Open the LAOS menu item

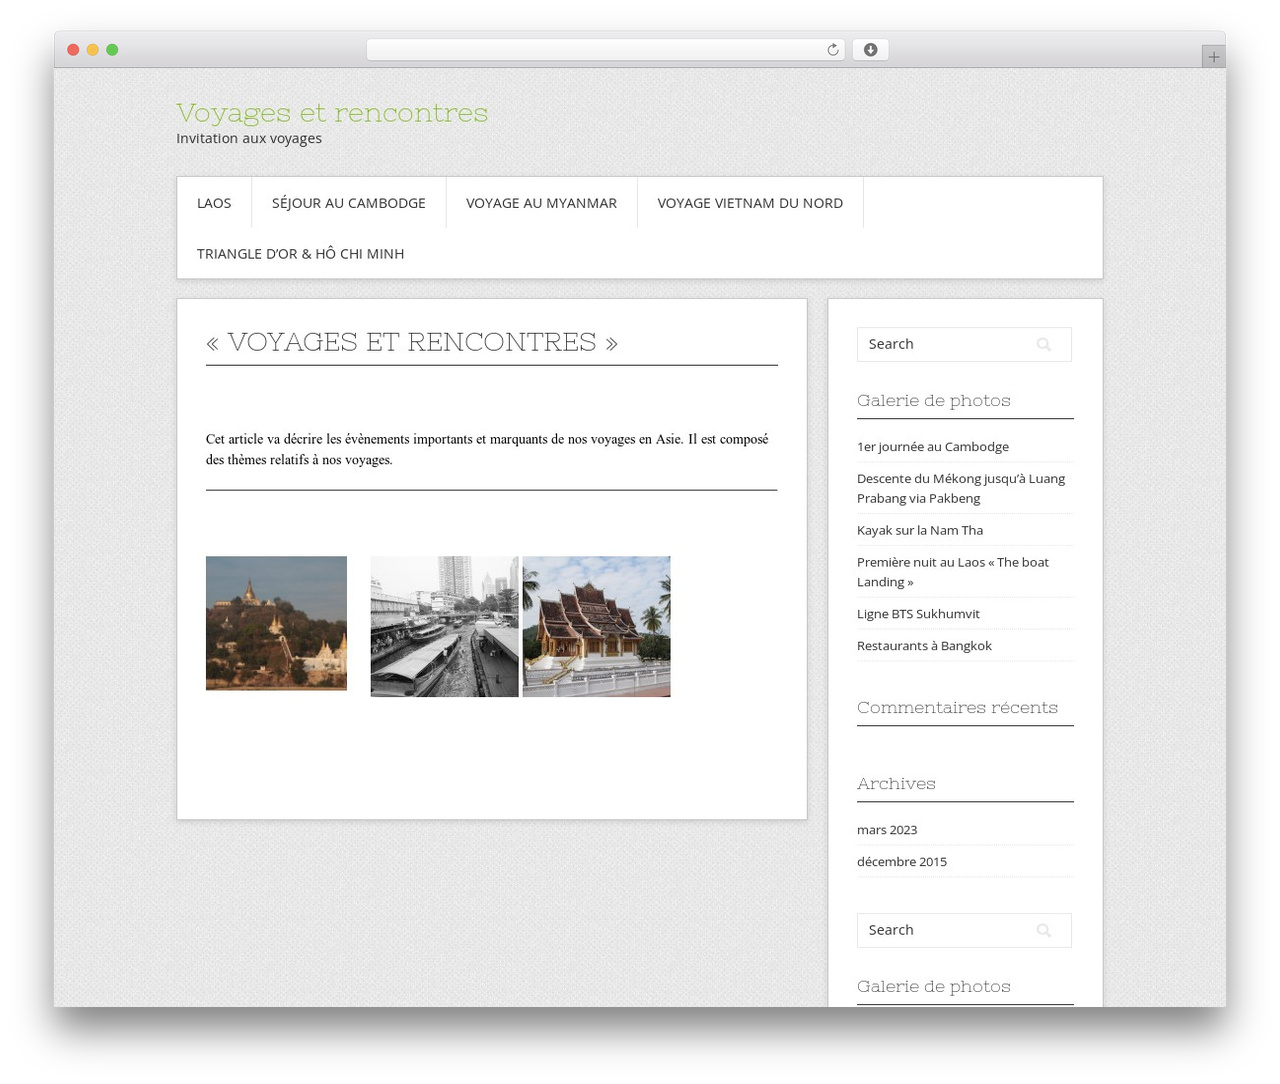214,203
